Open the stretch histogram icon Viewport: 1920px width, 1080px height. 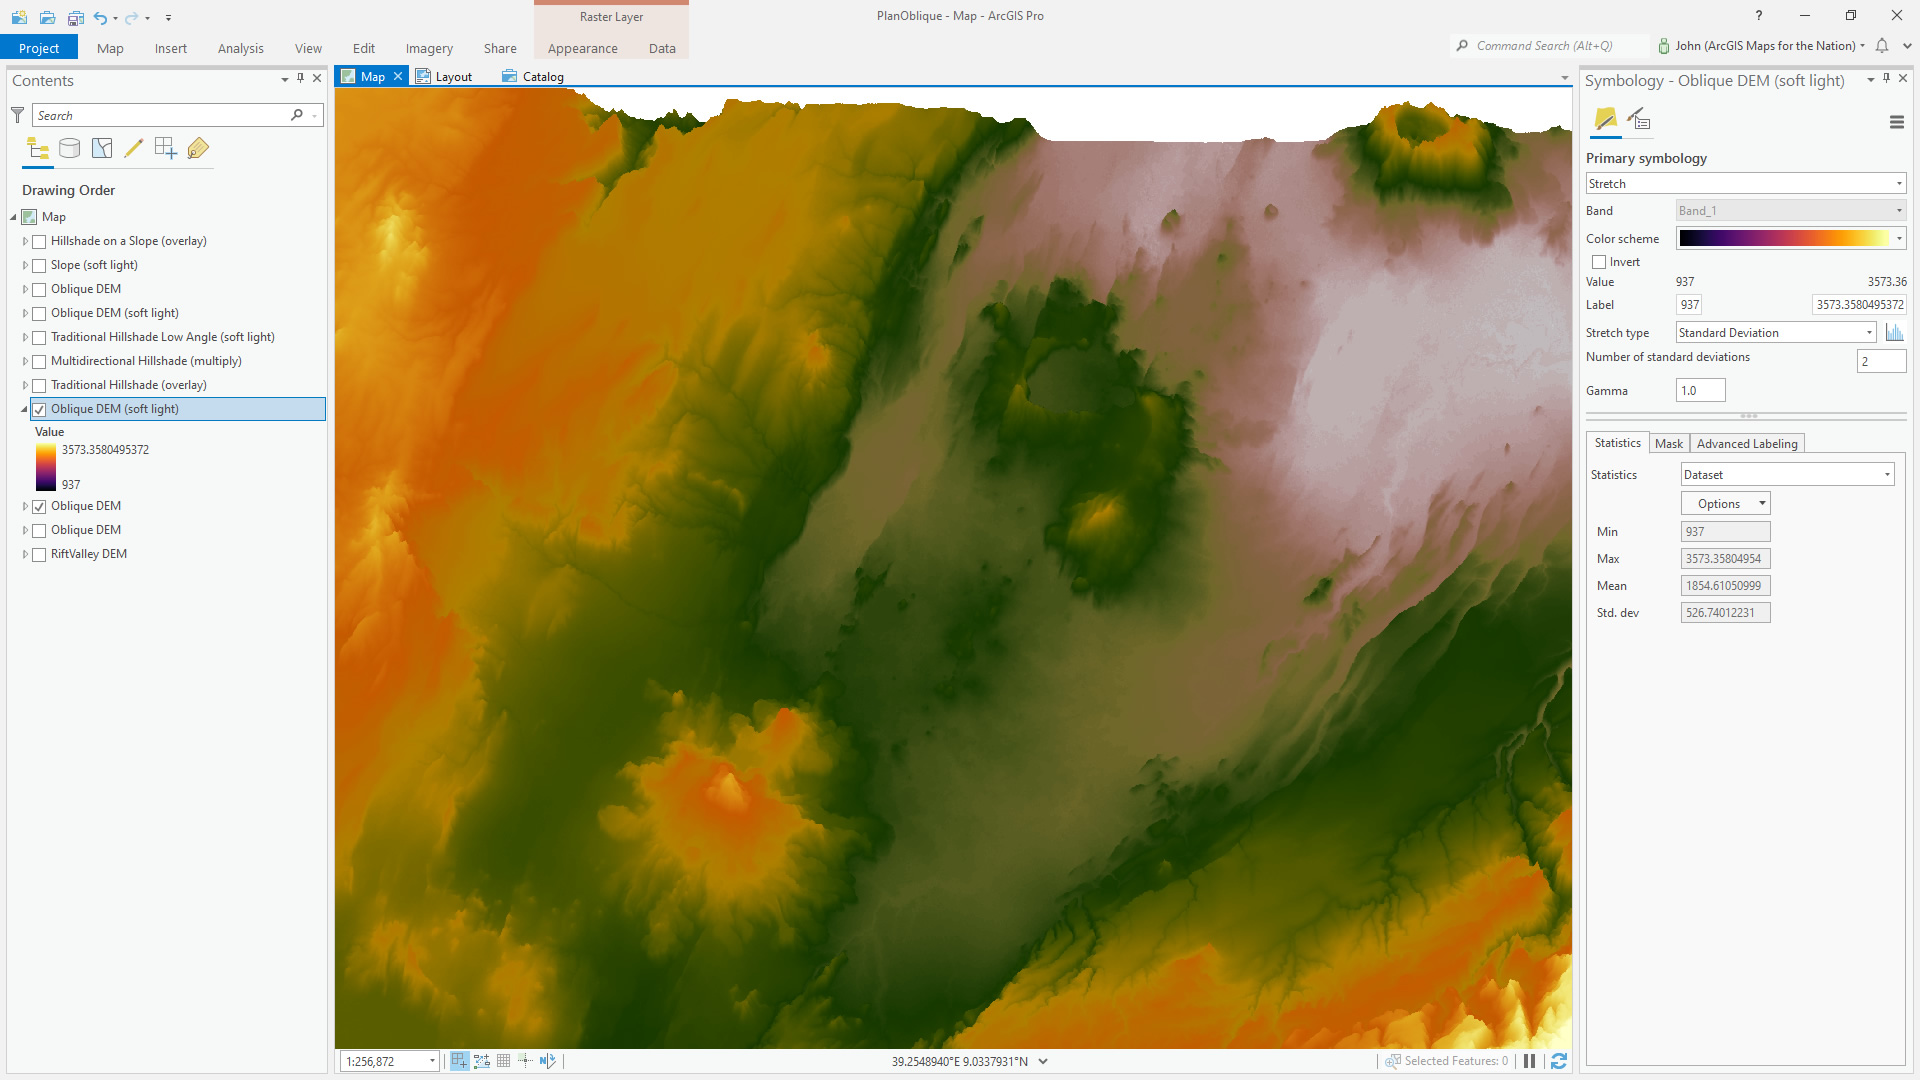click(1894, 333)
